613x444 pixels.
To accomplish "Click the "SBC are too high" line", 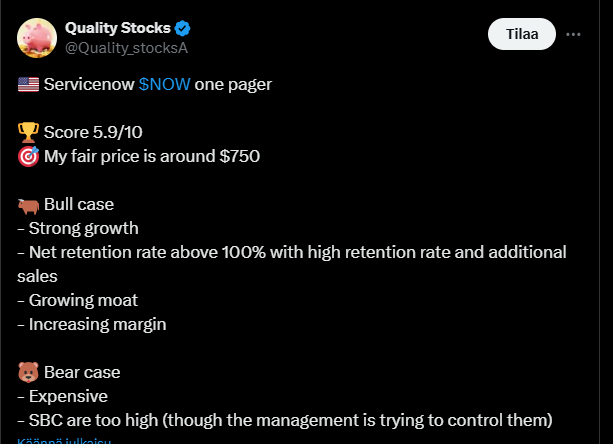I will [284, 418].
